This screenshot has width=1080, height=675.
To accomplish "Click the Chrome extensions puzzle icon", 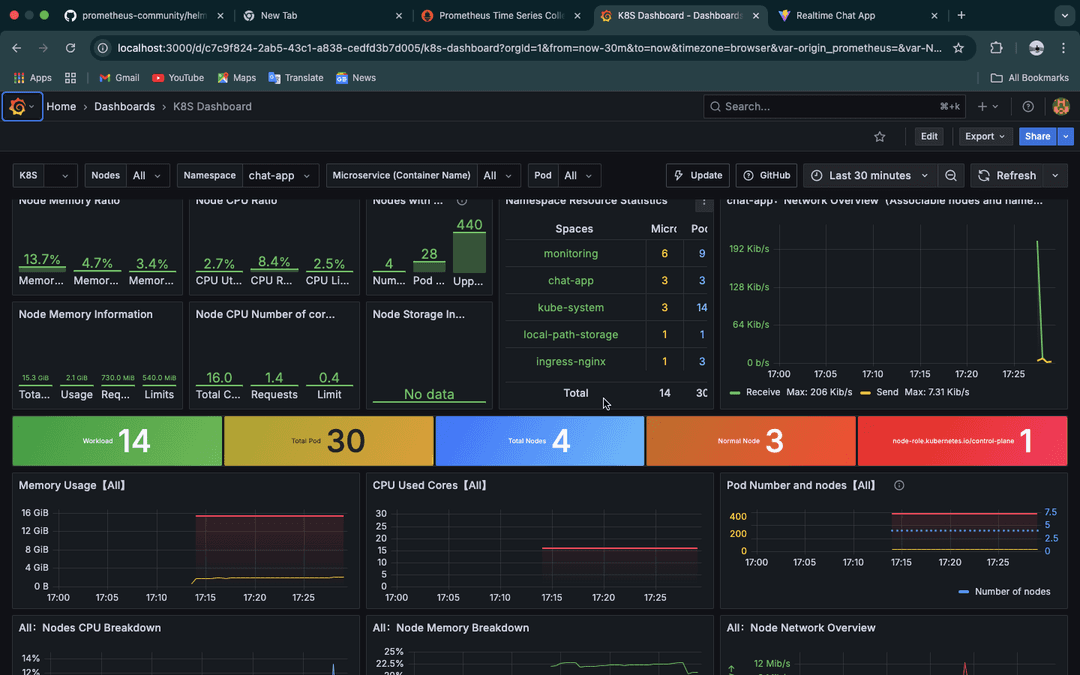I will [x=996, y=48].
